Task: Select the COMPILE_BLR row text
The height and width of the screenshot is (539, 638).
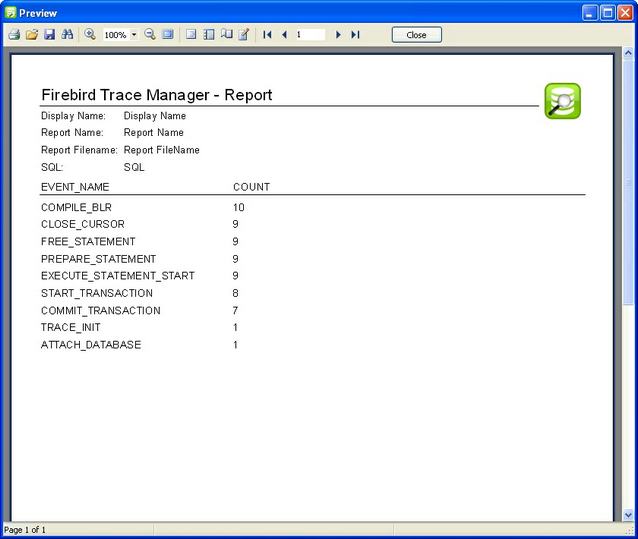Action: point(76,207)
